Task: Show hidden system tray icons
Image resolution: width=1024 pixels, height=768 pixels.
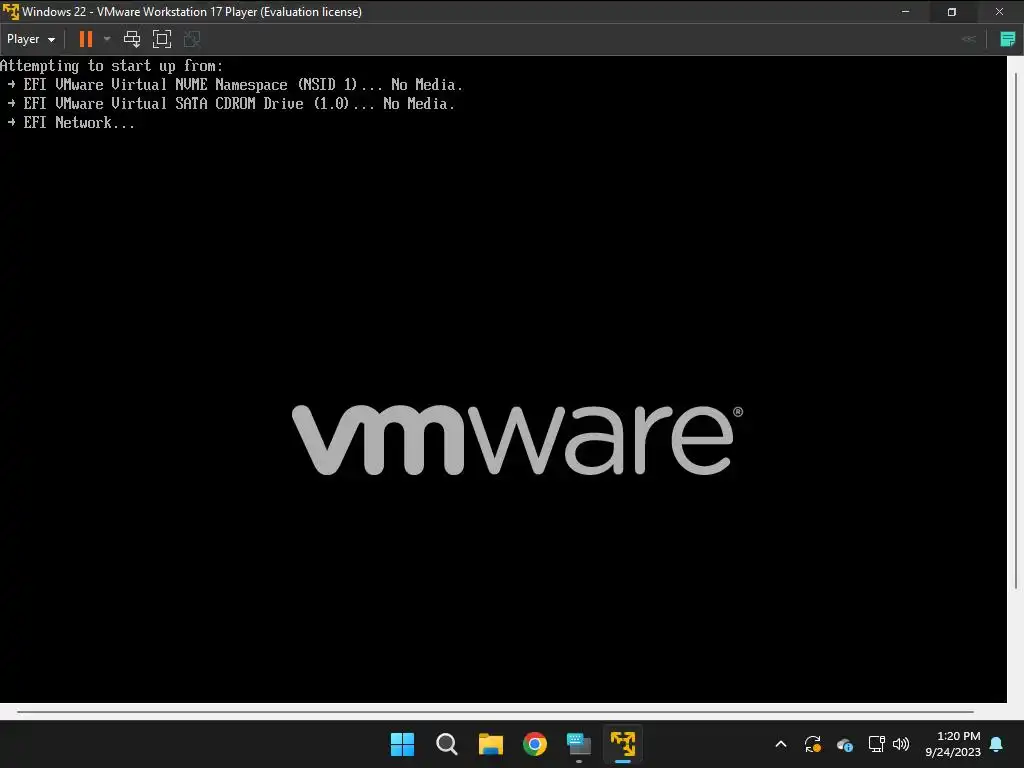Action: [x=780, y=744]
